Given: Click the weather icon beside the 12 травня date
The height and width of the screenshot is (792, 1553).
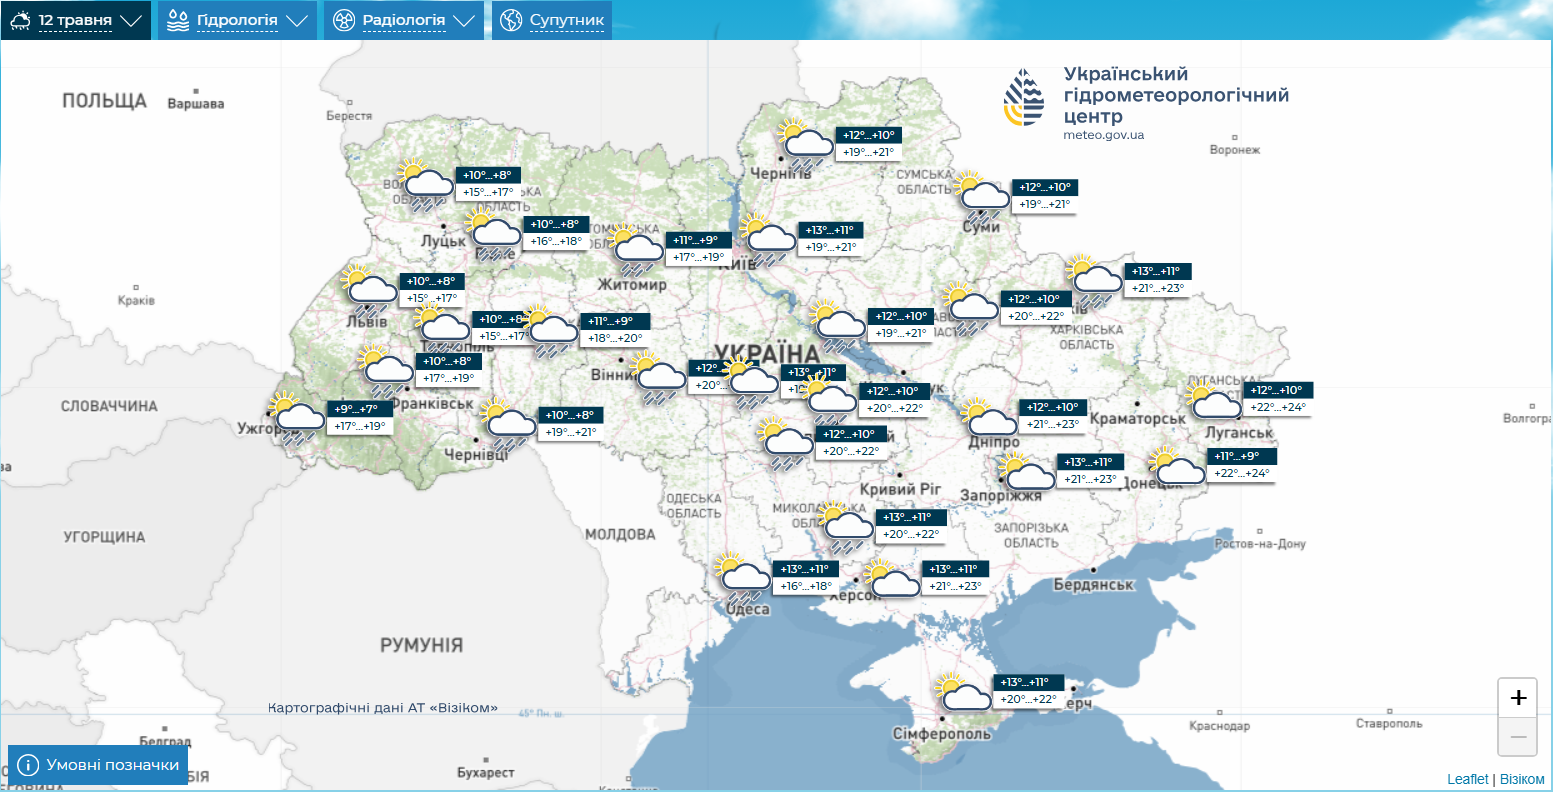Looking at the screenshot, I should (20, 20).
